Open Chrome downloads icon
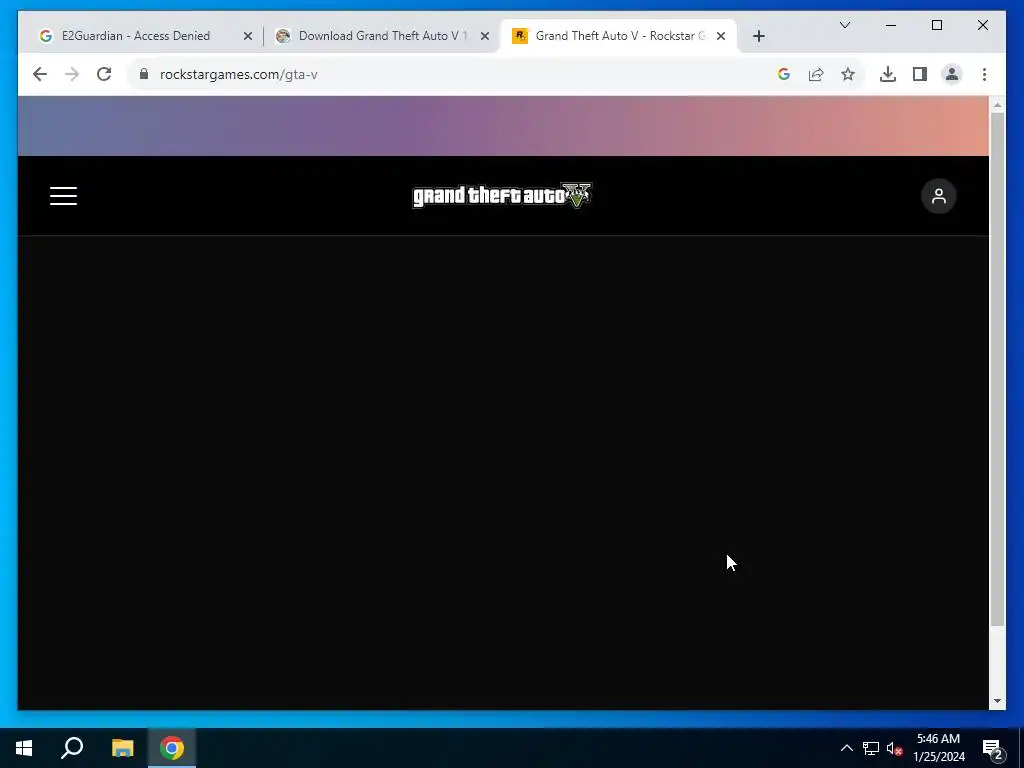 coord(888,74)
